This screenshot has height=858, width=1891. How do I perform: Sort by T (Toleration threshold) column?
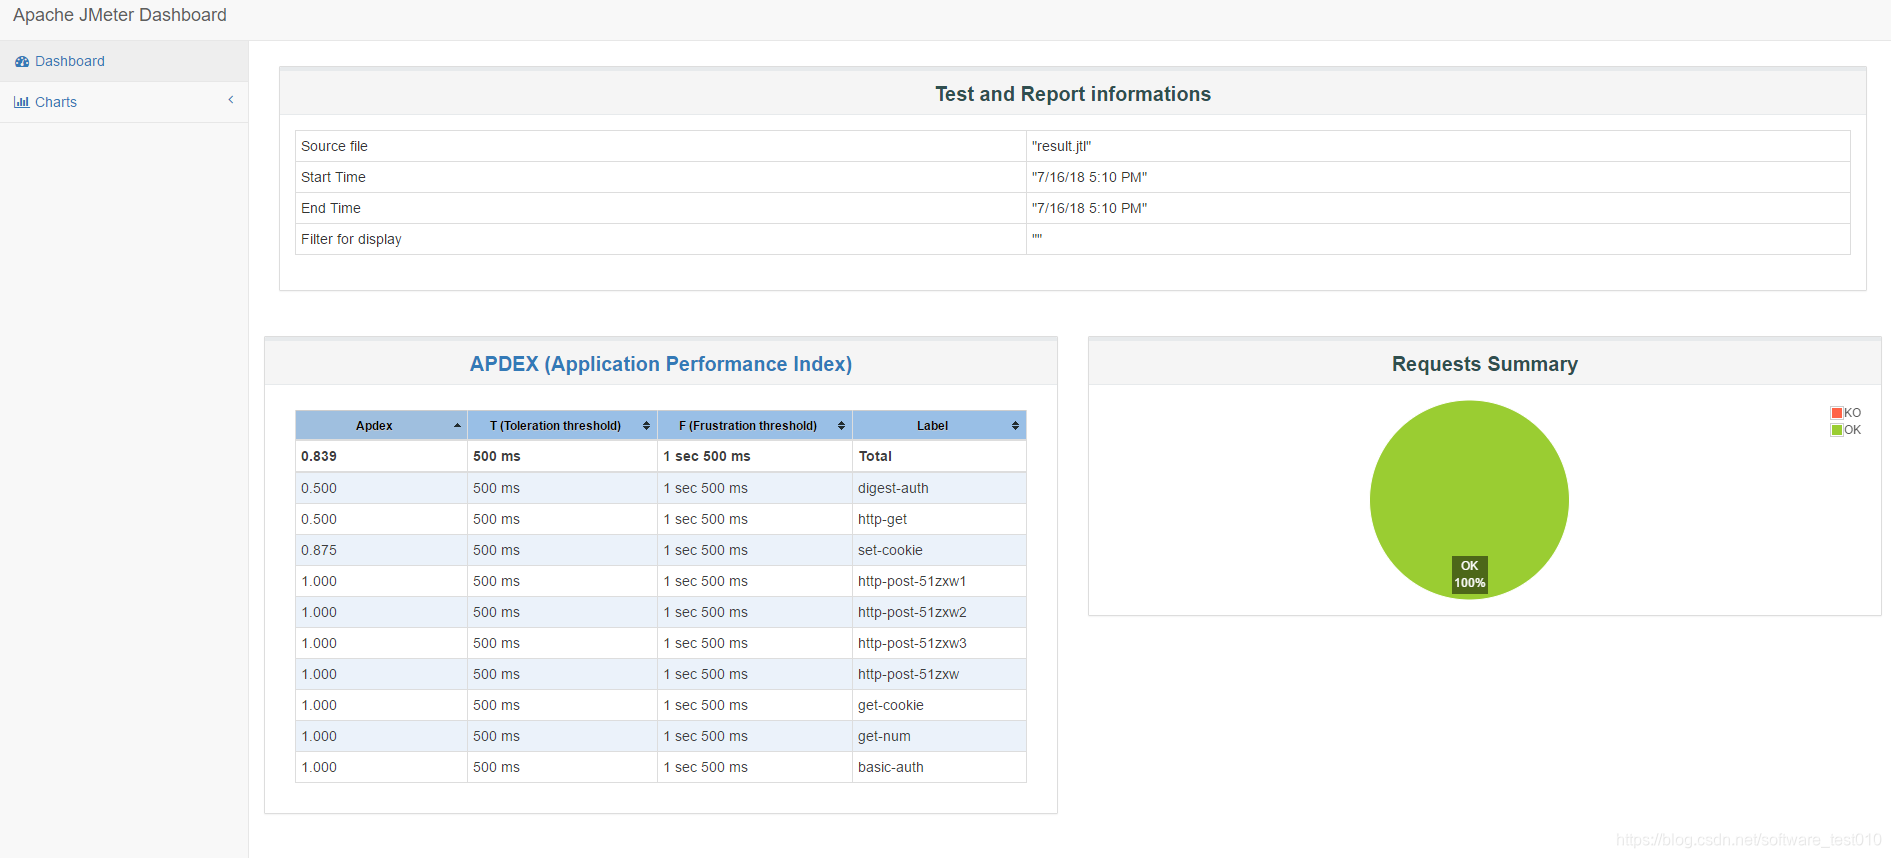(x=562, y=425)
